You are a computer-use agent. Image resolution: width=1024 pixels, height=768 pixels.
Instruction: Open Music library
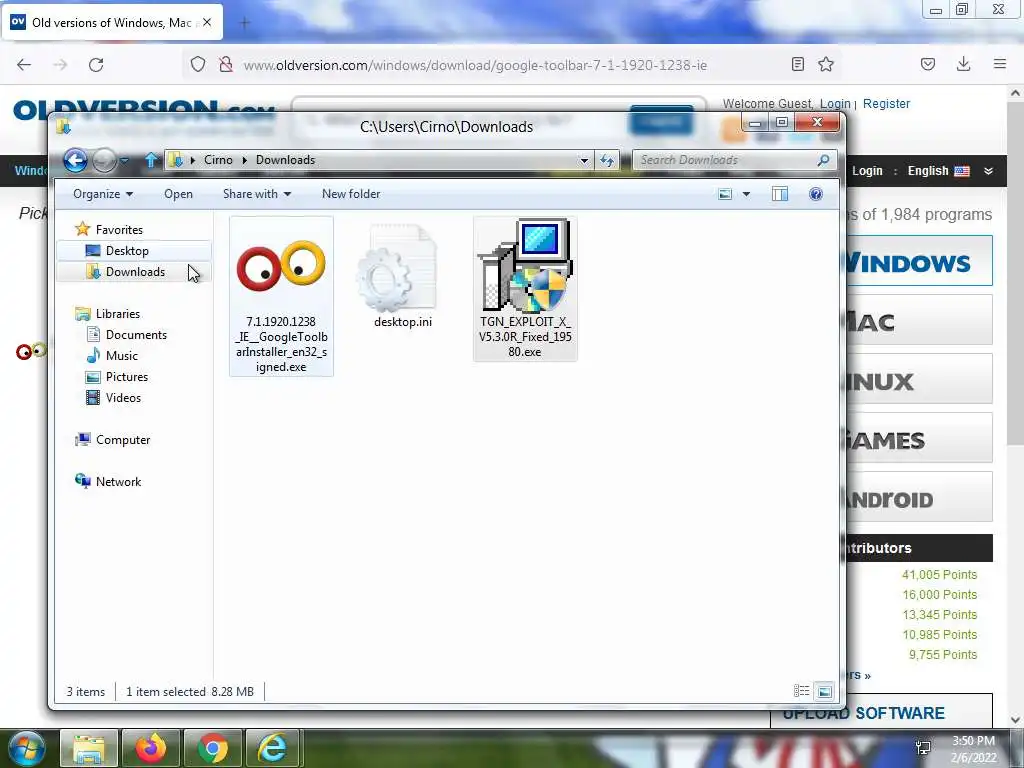click(x=121, y=355)
